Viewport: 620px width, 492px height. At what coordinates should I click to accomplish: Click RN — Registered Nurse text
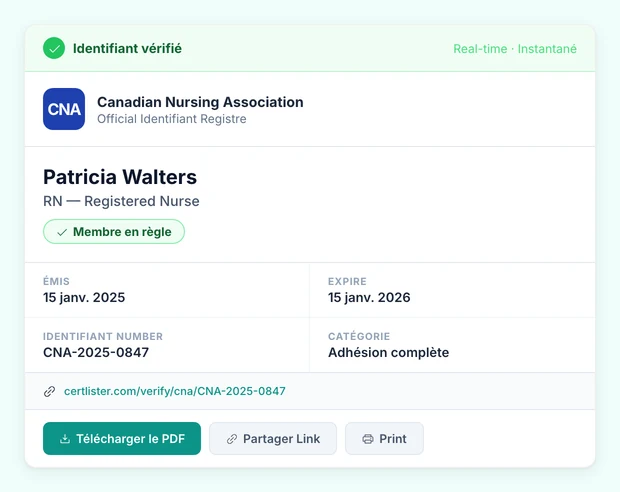pyautogui.click(x=121, y=201)
